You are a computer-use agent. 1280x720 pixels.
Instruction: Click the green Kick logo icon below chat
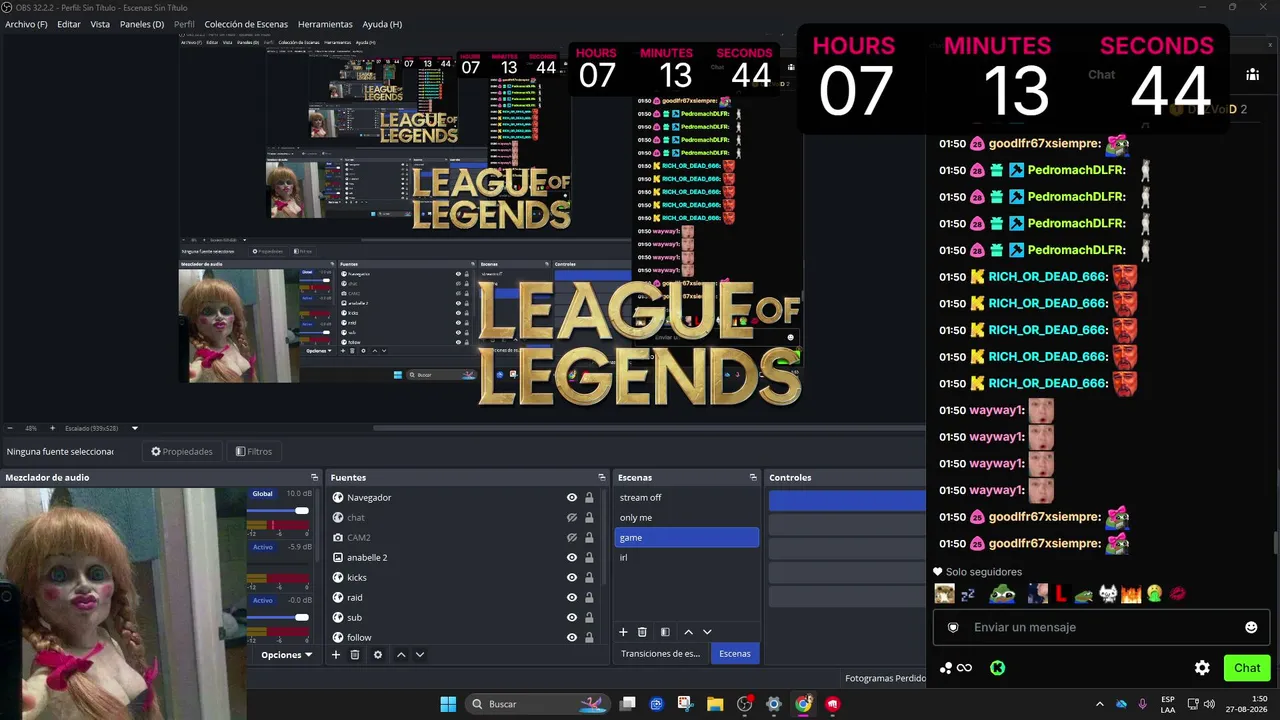click(997, 668)
